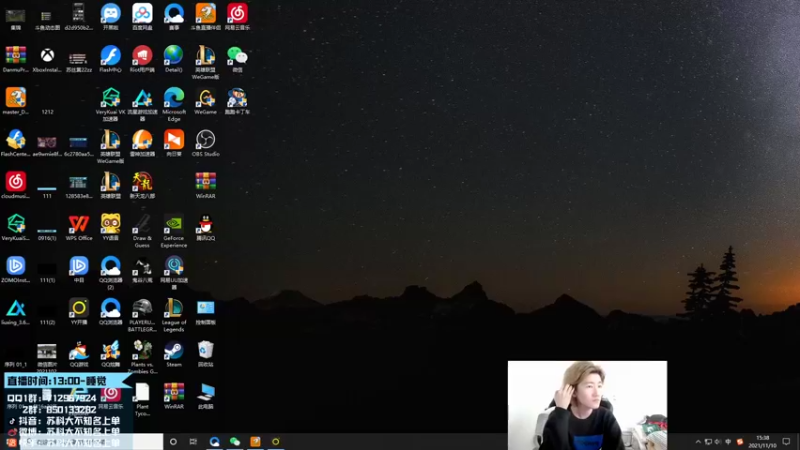Select the 微信图片 image file thumbnail
The image size is (800, 450).
(x=47, y=352)
